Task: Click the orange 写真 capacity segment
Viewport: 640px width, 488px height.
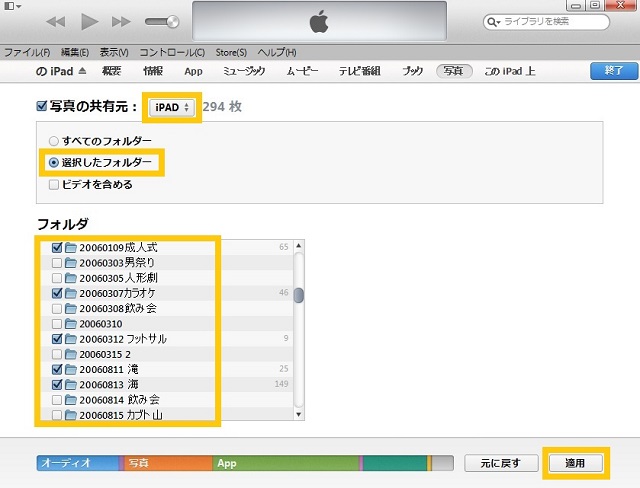Action: tap(168, 463)
